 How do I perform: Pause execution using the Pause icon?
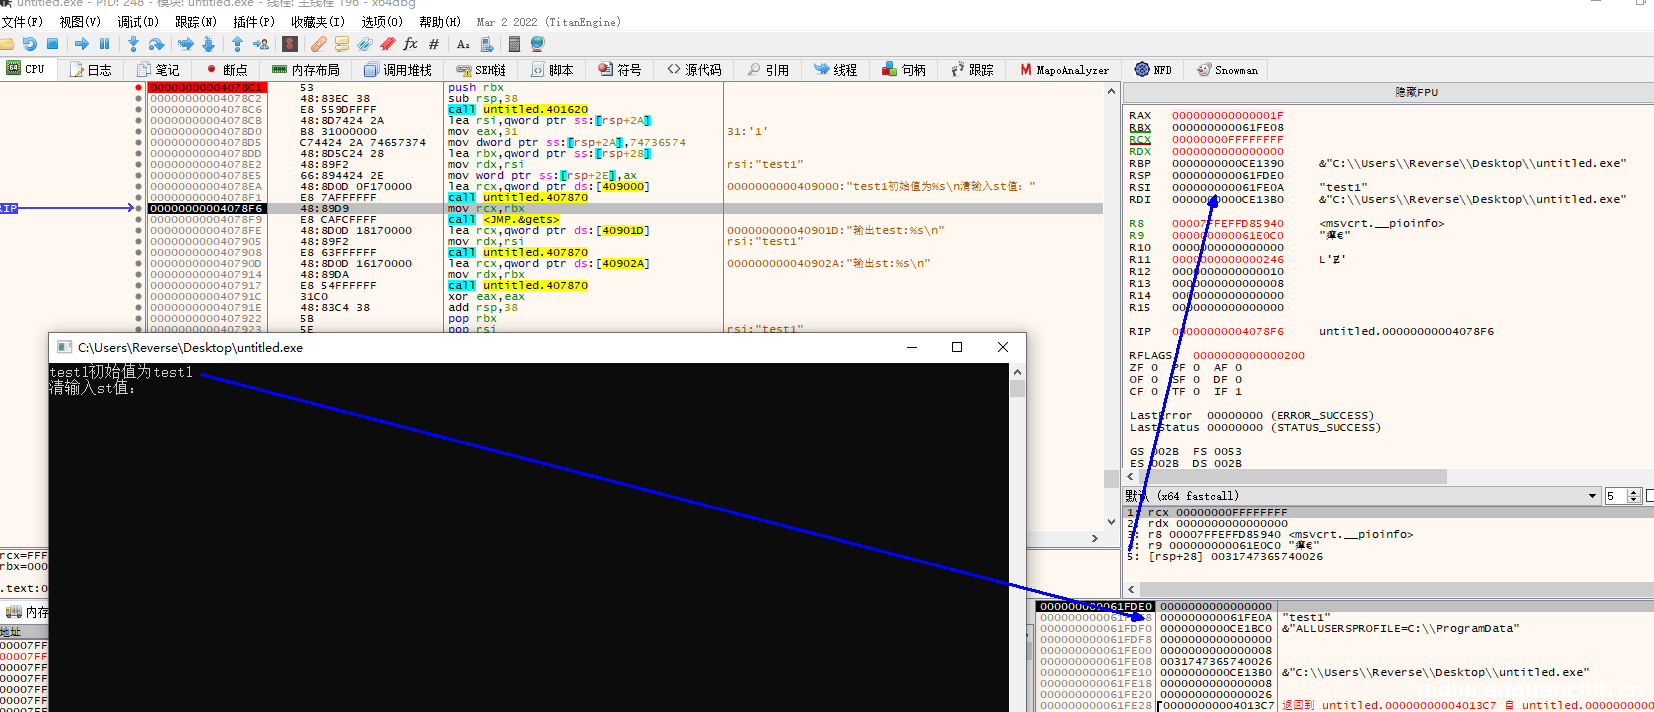point(104,44)
